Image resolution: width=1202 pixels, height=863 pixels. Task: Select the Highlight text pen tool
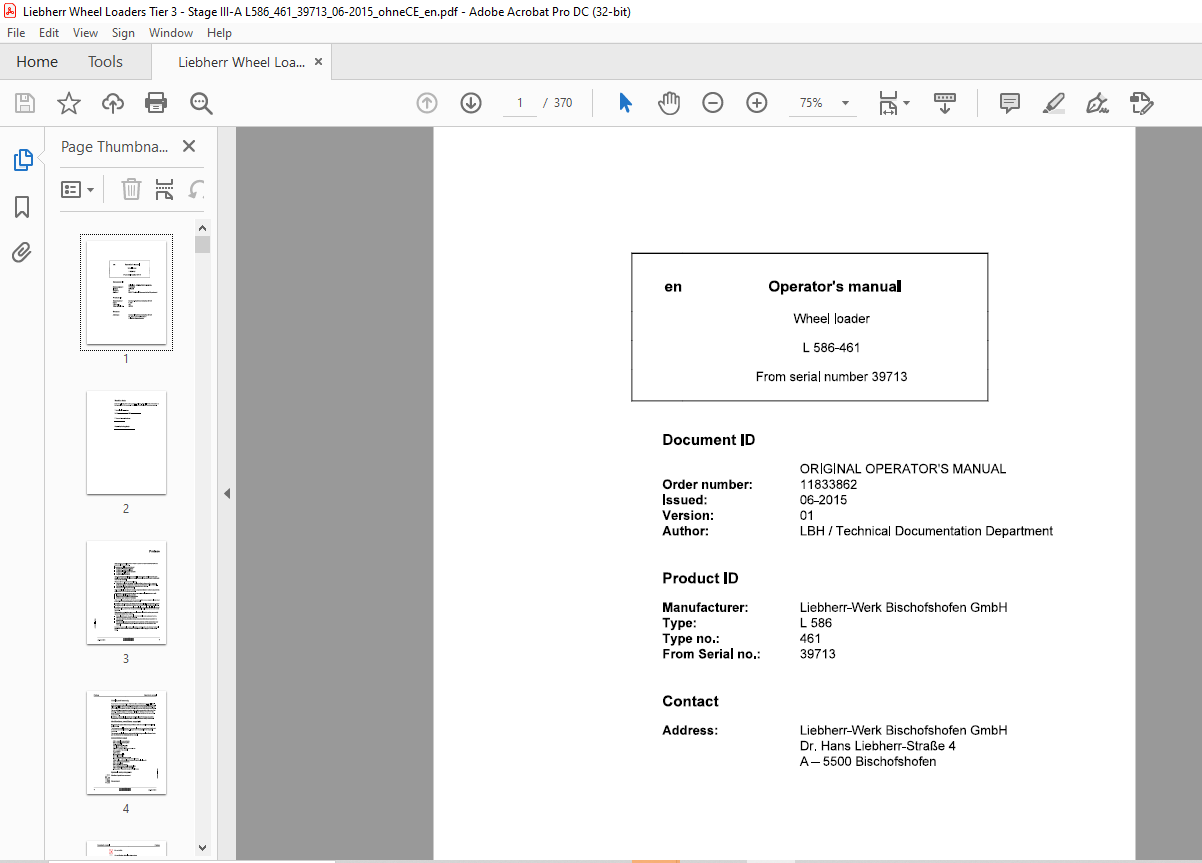coord(1053,103)
